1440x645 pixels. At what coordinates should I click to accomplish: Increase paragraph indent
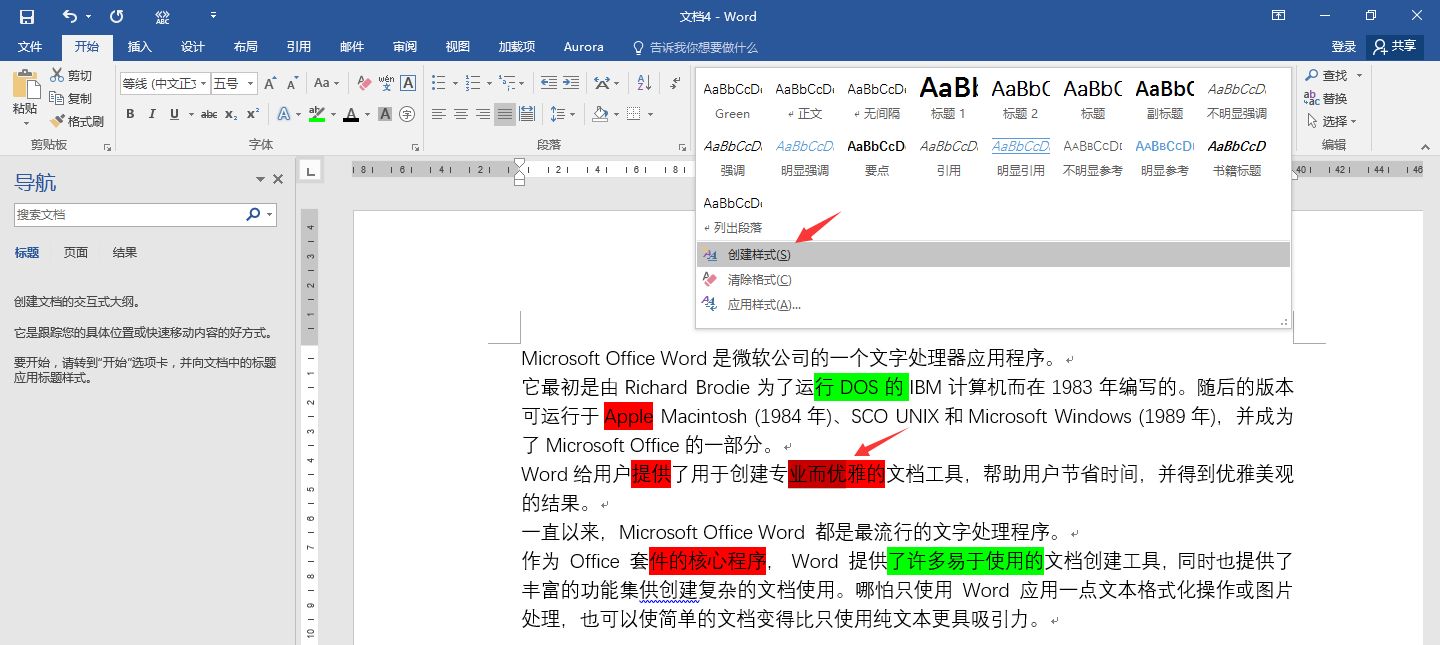pos(570,83)
